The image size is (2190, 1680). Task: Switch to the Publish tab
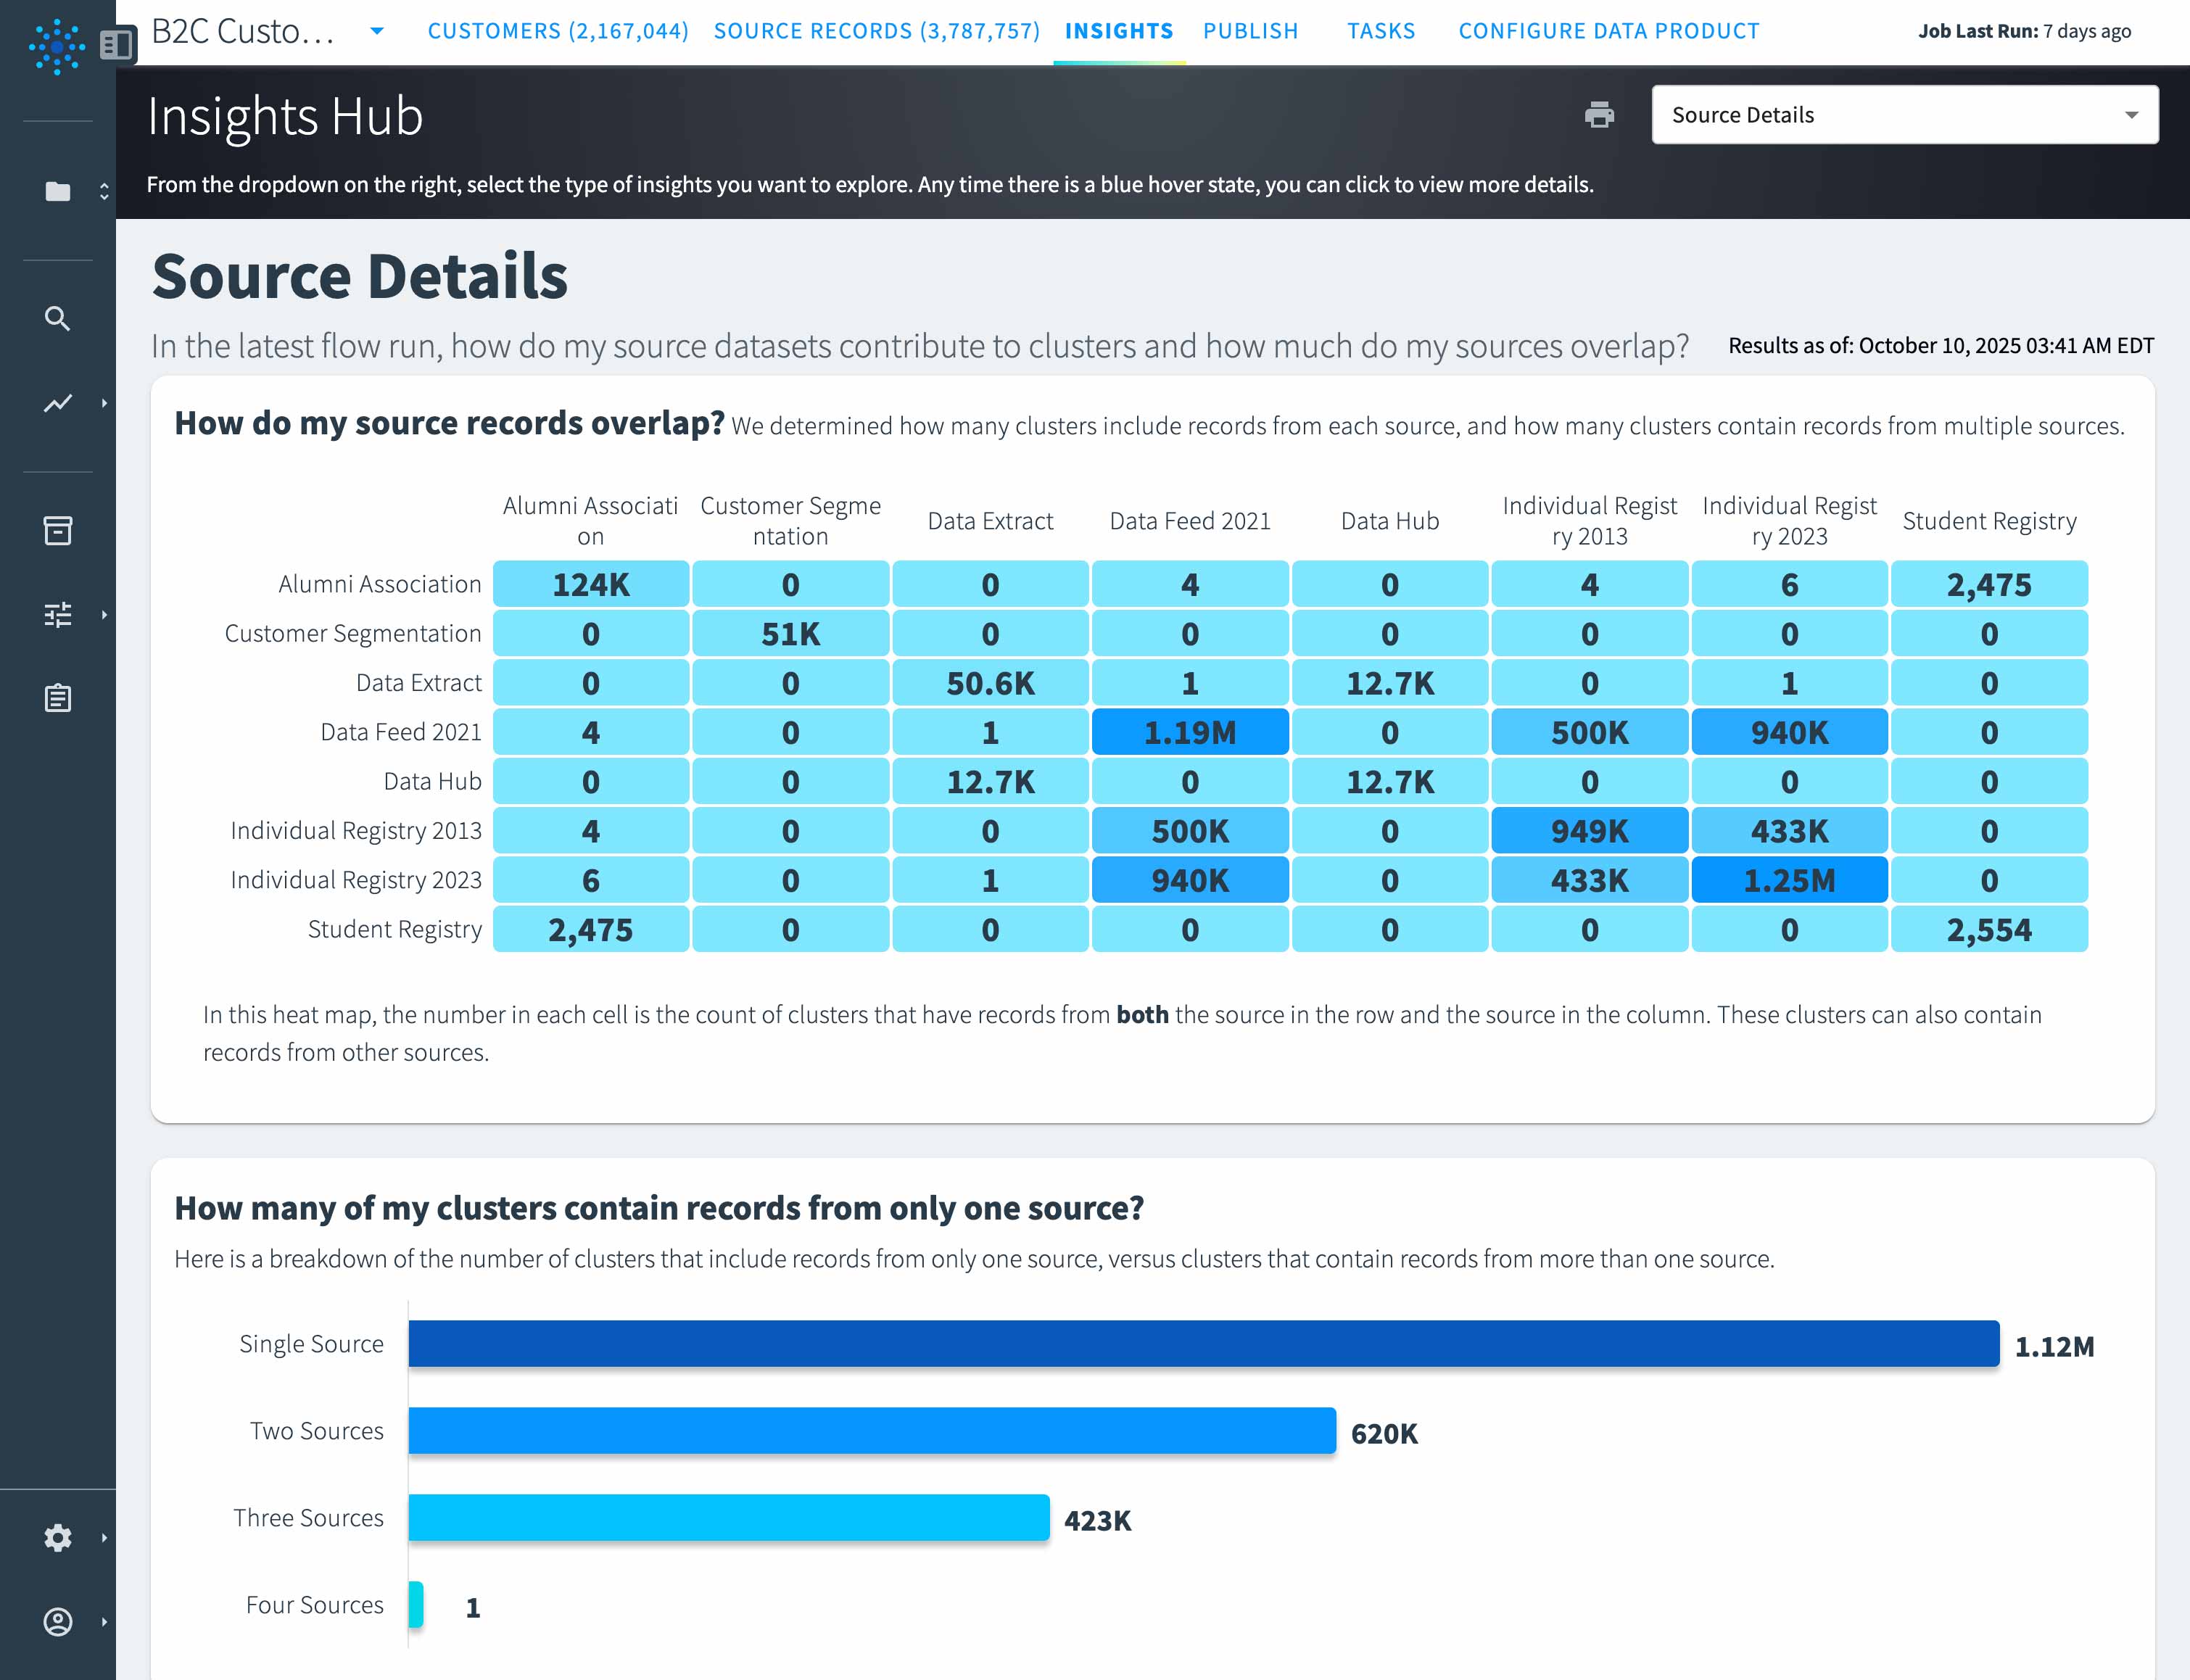point(1250,31)
